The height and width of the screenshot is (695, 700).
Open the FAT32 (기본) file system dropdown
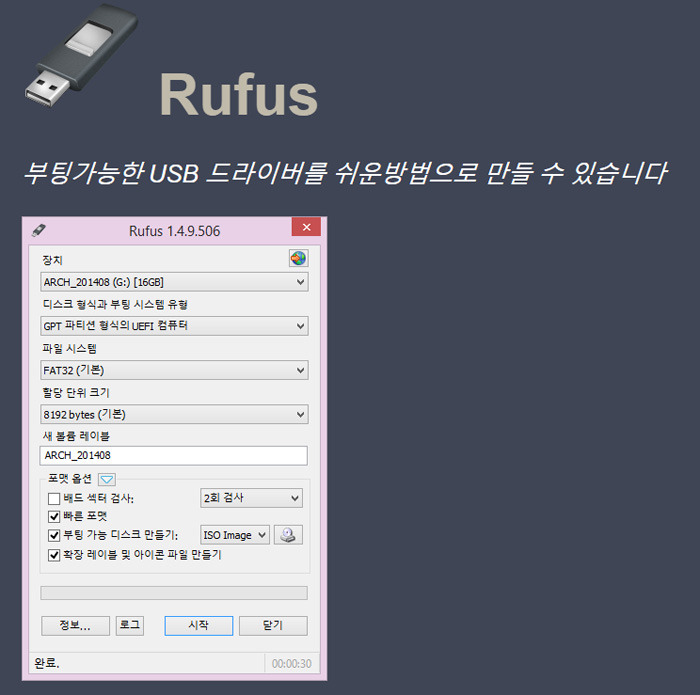[x=174, y=370]
